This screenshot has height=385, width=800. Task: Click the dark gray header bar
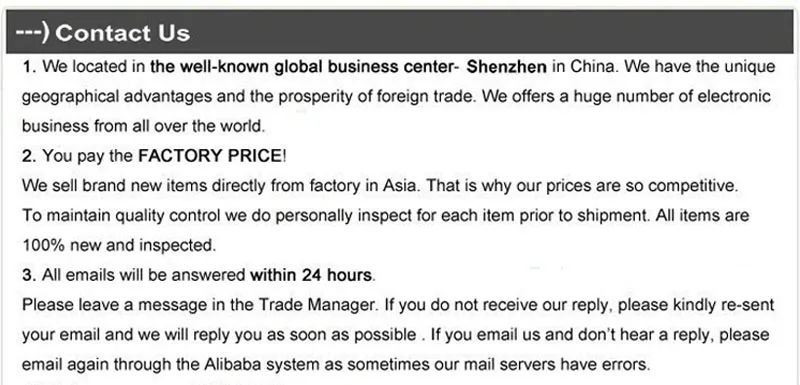(400, 32)
